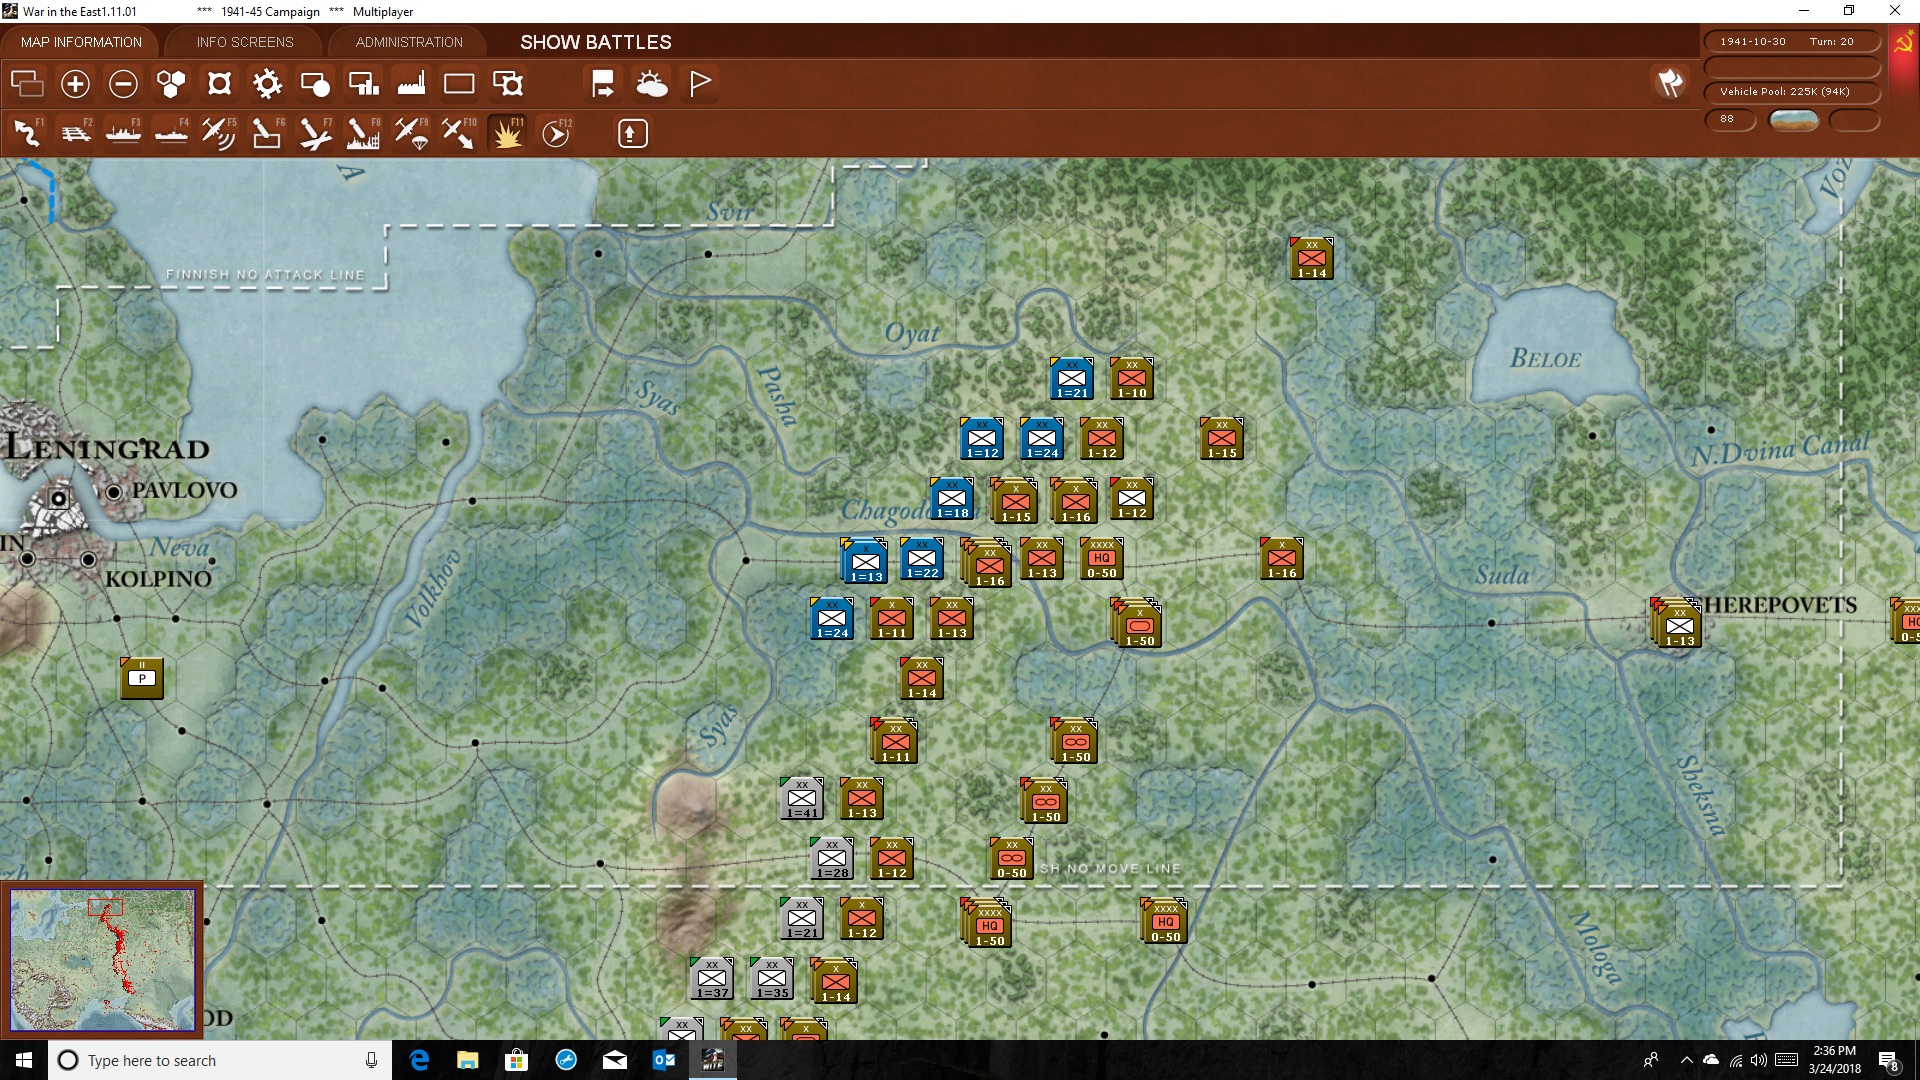Click the Vehicle Pool 225K (94K) readout
This screenshot has height=1080, width=1920.
point(1792,92)
